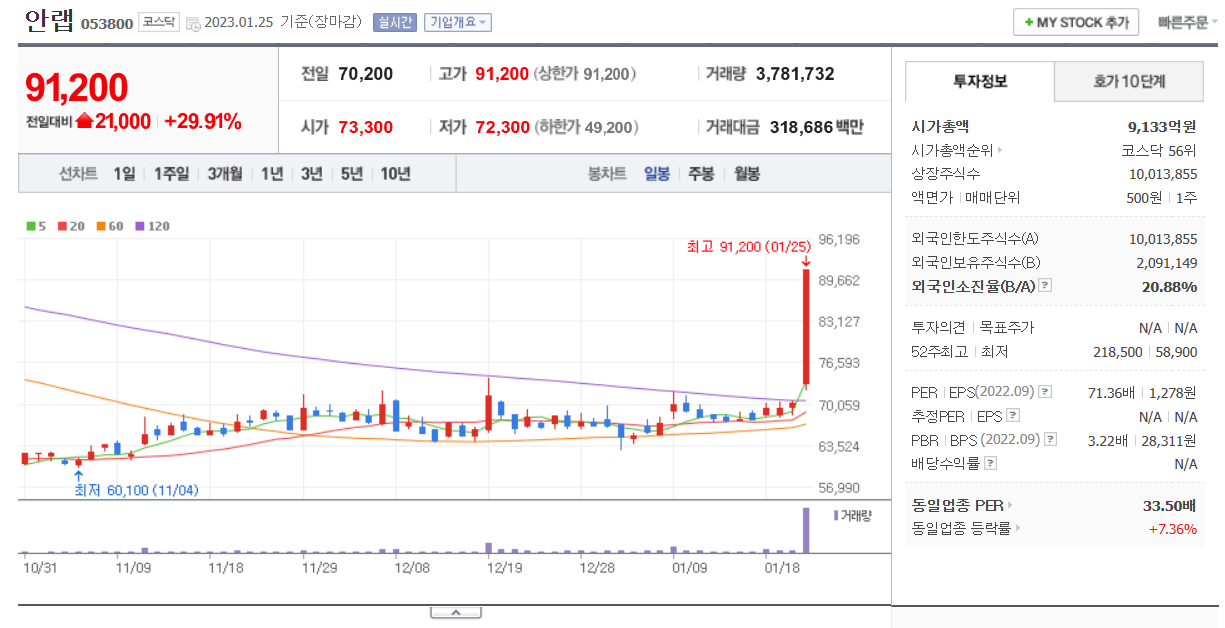
Task: Click the 봉차트 label
Action: [x=607, y=173]
